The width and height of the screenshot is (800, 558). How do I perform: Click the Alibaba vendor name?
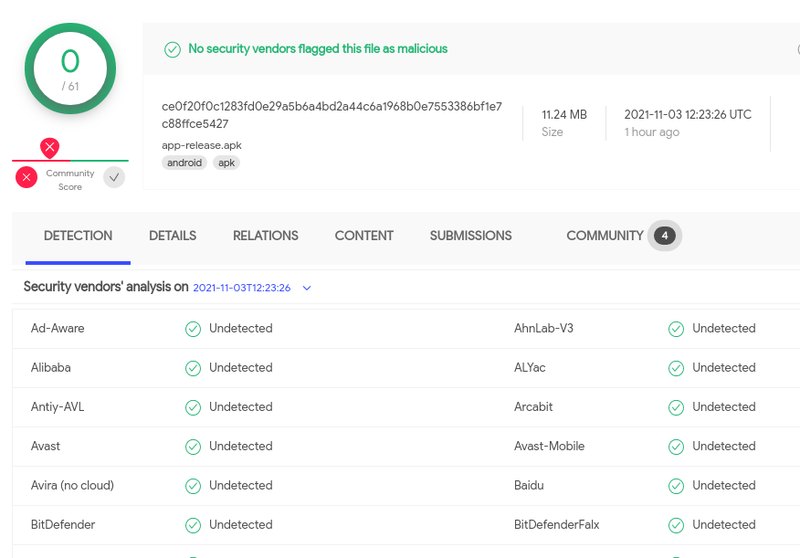point(51,367)
